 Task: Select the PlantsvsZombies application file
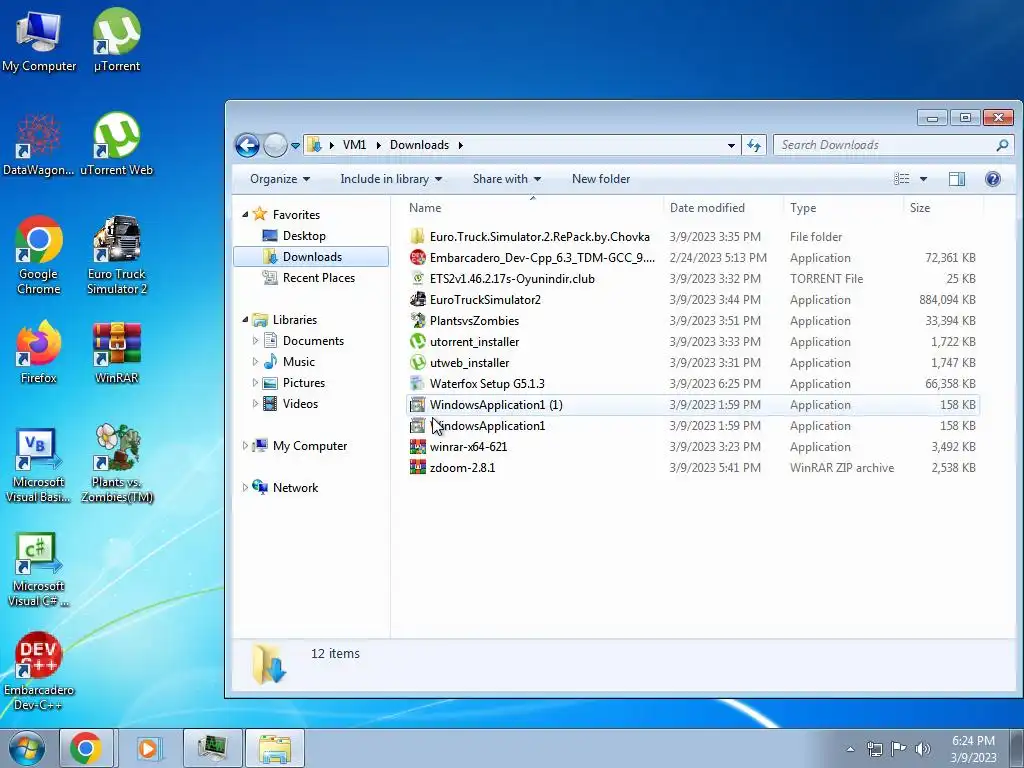[692, 321]
